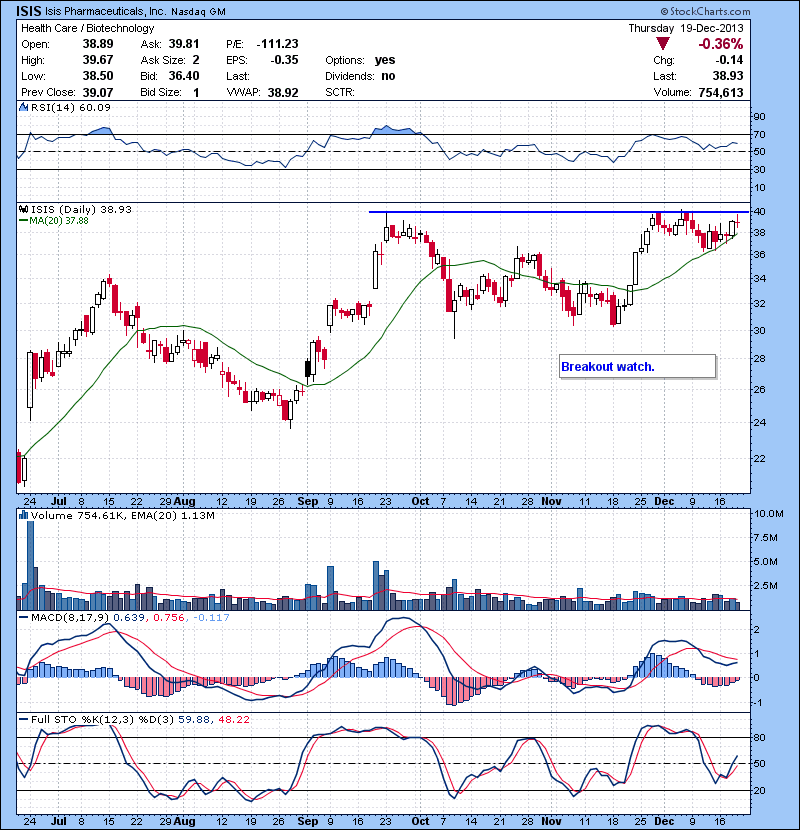Click the Bid price 36.40
The width and height of the screenshot is (800, 830).
pos(184,76)
